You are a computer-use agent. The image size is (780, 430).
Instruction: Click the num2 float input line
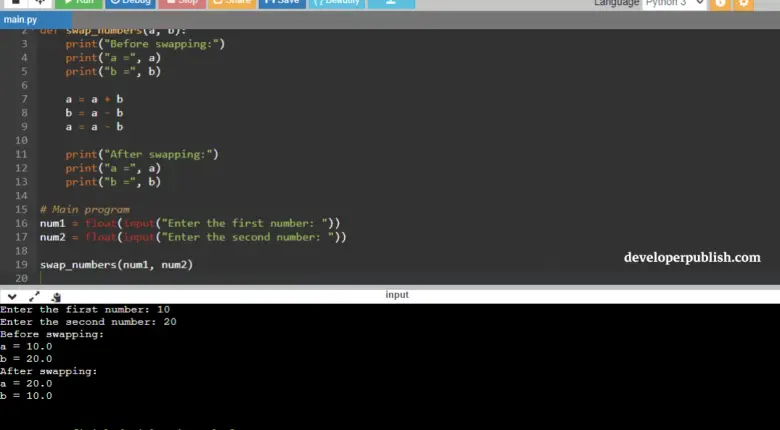193,237
